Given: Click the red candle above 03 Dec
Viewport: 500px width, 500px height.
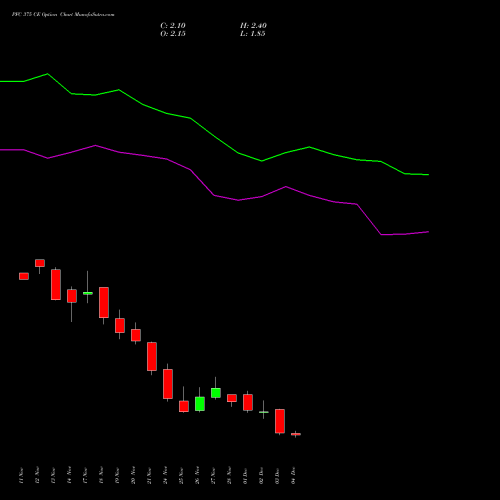Looking at the screenshot, I should pos(280,421).
